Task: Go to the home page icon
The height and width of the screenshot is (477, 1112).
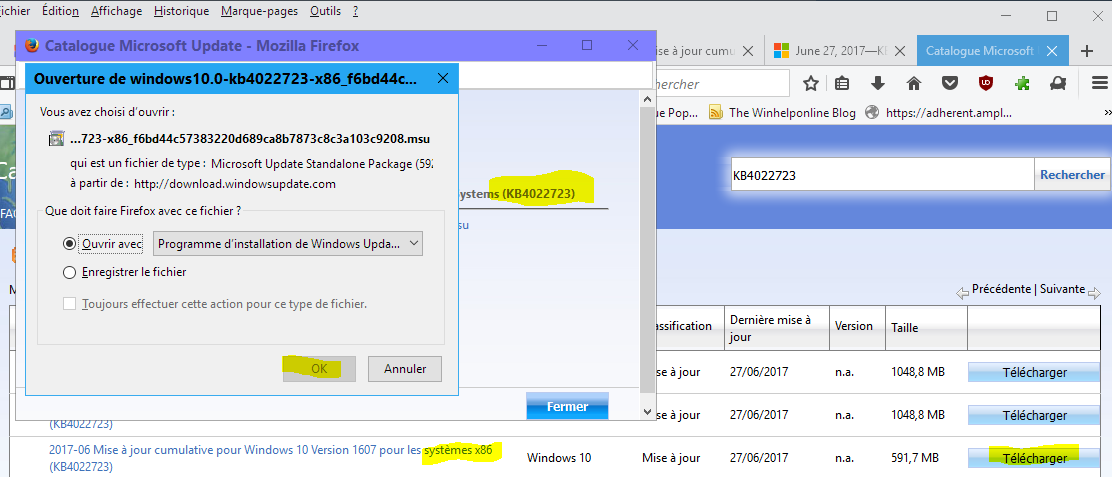Action: (913, 84)
